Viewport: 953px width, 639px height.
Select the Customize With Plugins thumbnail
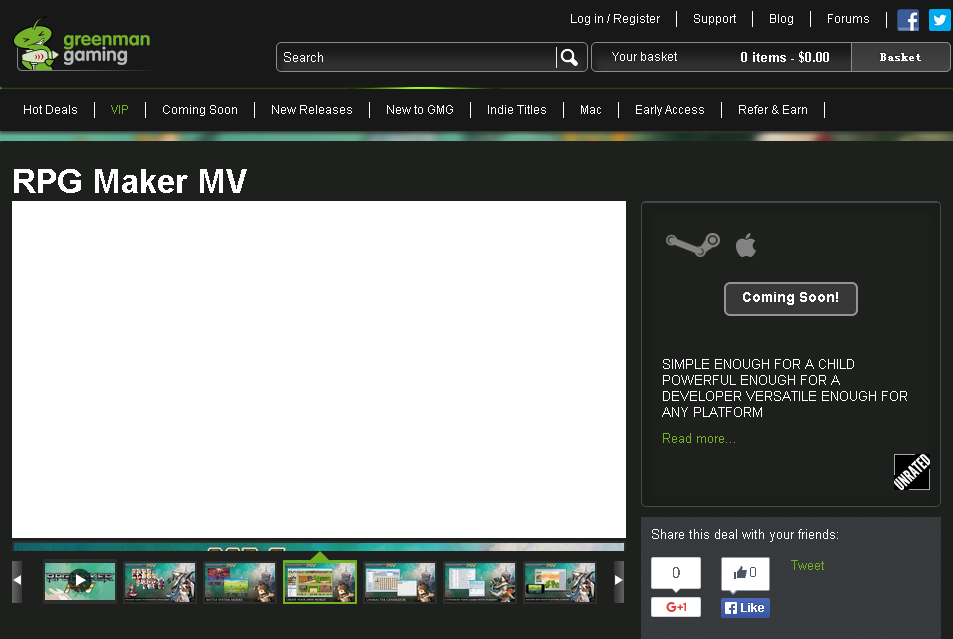pyautogui.click(x=480, y=582)
